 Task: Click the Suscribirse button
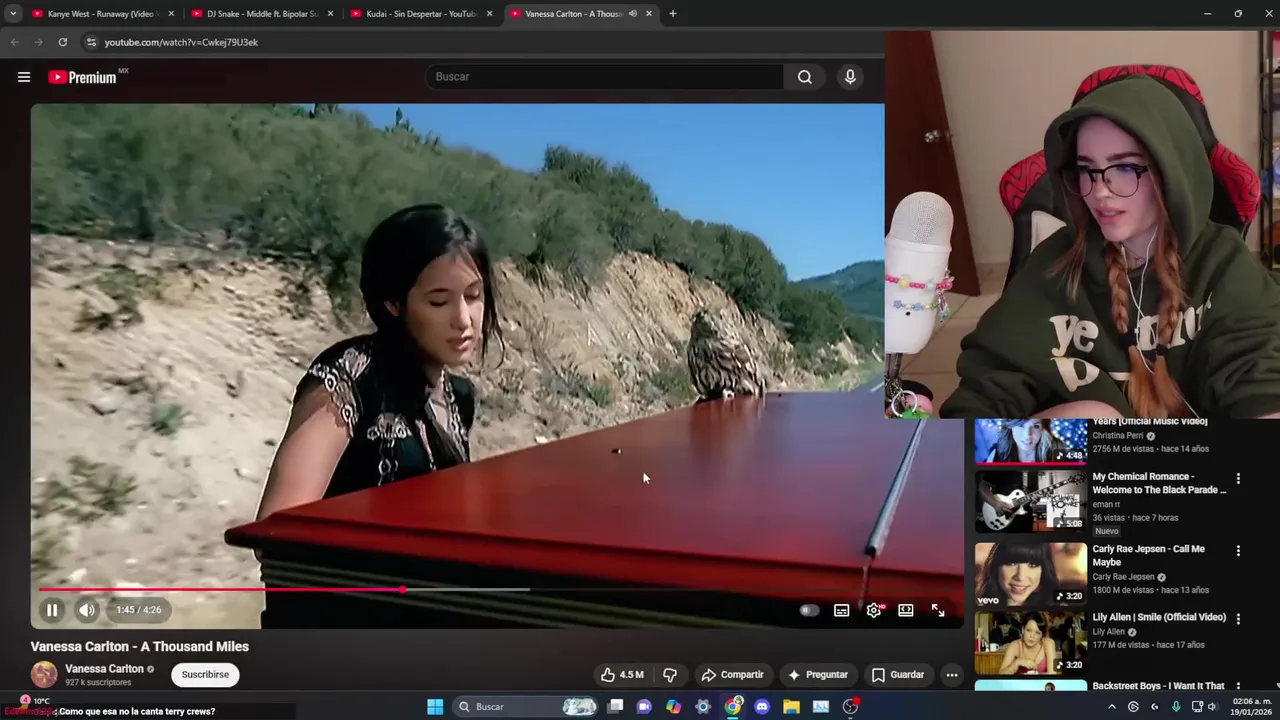(205, 675)
